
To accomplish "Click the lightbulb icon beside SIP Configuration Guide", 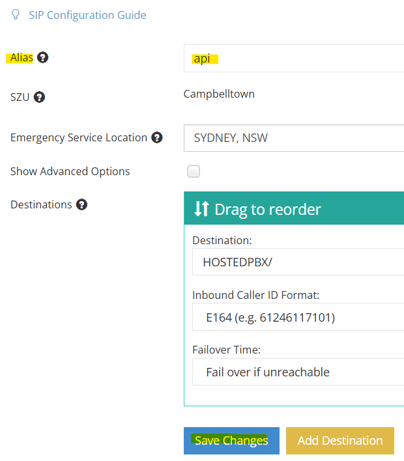I will 15,15.
